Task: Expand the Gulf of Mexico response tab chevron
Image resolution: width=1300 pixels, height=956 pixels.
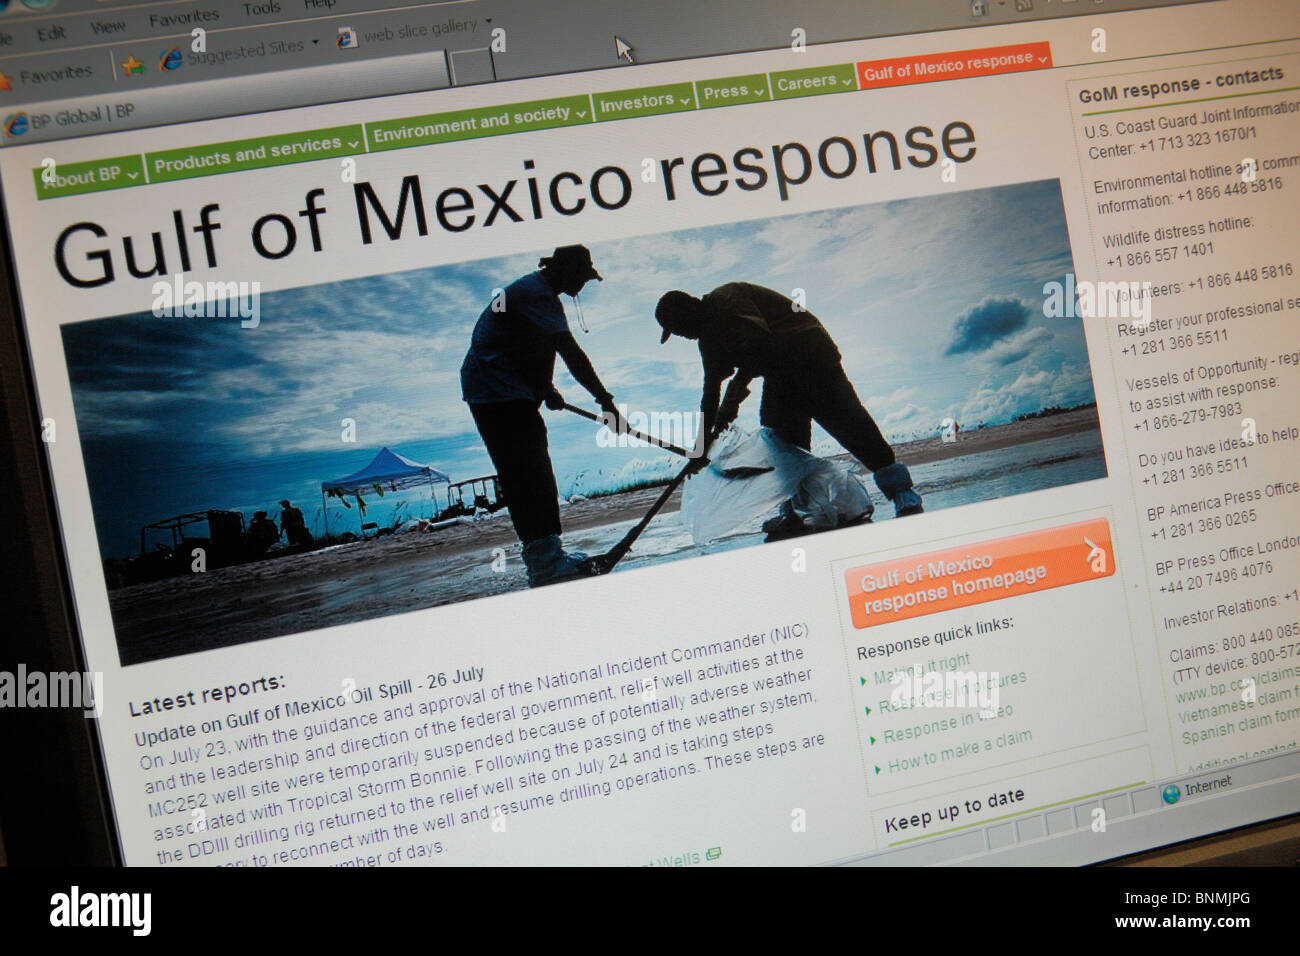Action: click(x=1042, y=59)
